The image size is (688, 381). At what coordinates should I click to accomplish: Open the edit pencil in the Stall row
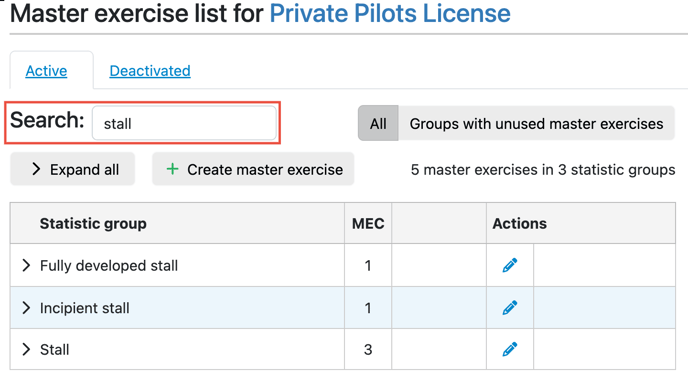[509, 349]
